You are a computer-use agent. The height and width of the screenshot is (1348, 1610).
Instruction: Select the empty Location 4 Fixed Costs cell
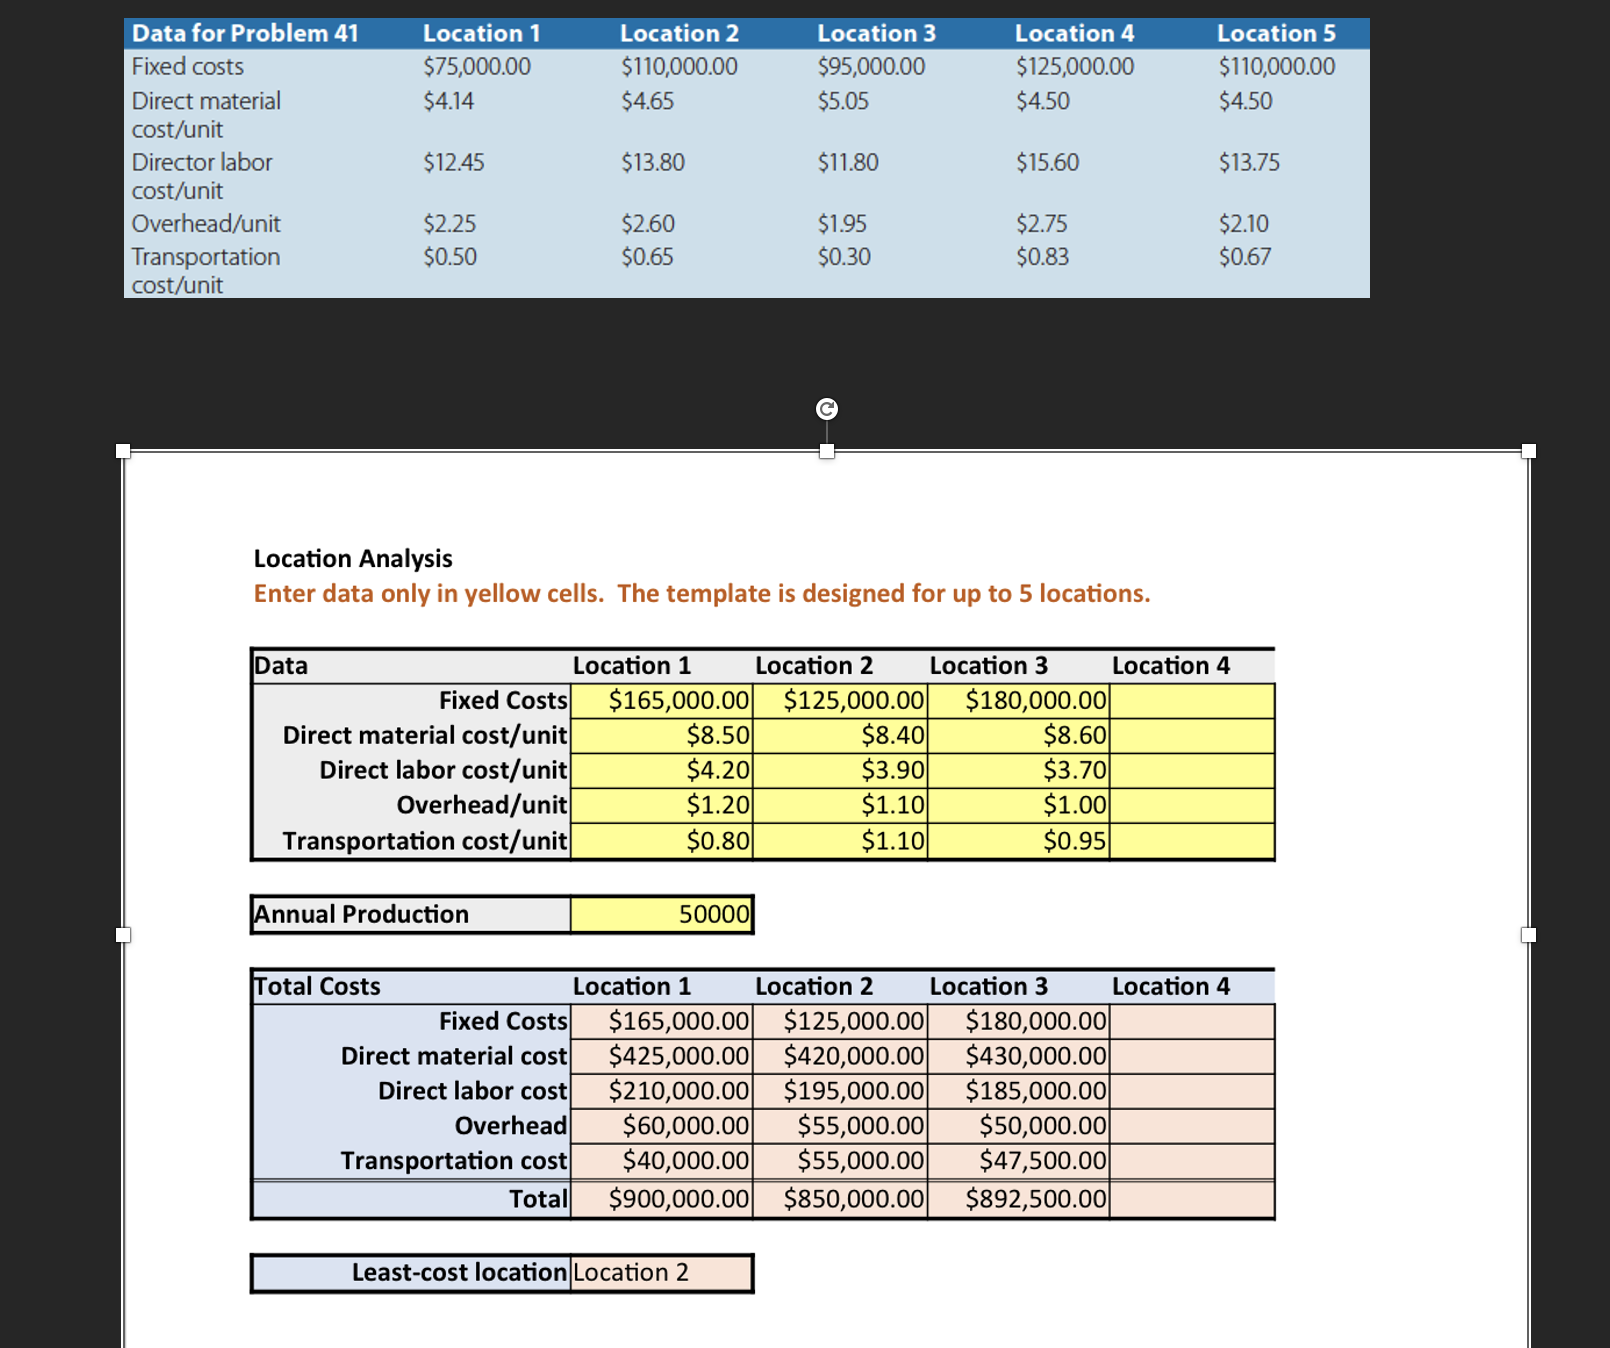click(x=1192, y=700)
